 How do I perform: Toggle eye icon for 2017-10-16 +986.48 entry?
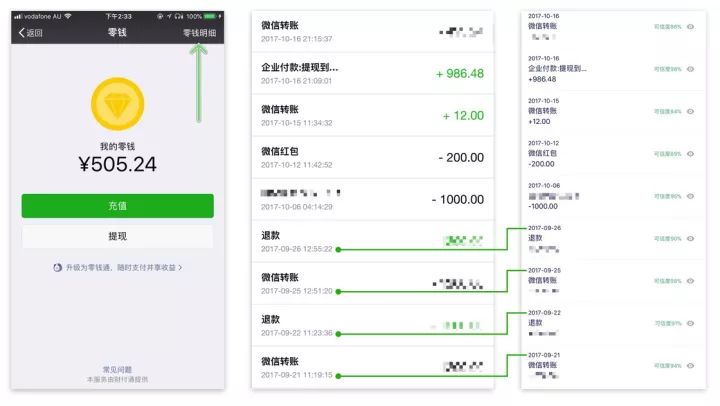click(x=690, y=69)
